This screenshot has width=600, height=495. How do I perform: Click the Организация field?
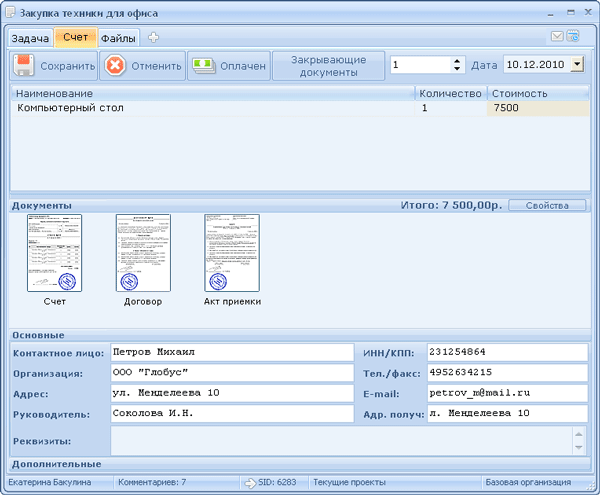click(232, 373)
